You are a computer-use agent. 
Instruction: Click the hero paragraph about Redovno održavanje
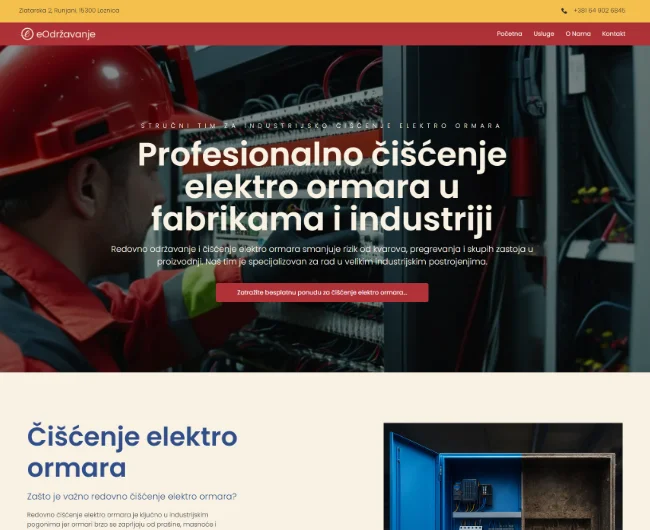point(322,254)
